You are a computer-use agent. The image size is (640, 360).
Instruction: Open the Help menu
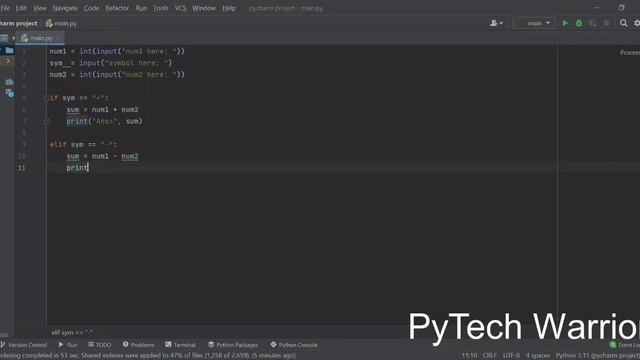click(x=229, y=8)
